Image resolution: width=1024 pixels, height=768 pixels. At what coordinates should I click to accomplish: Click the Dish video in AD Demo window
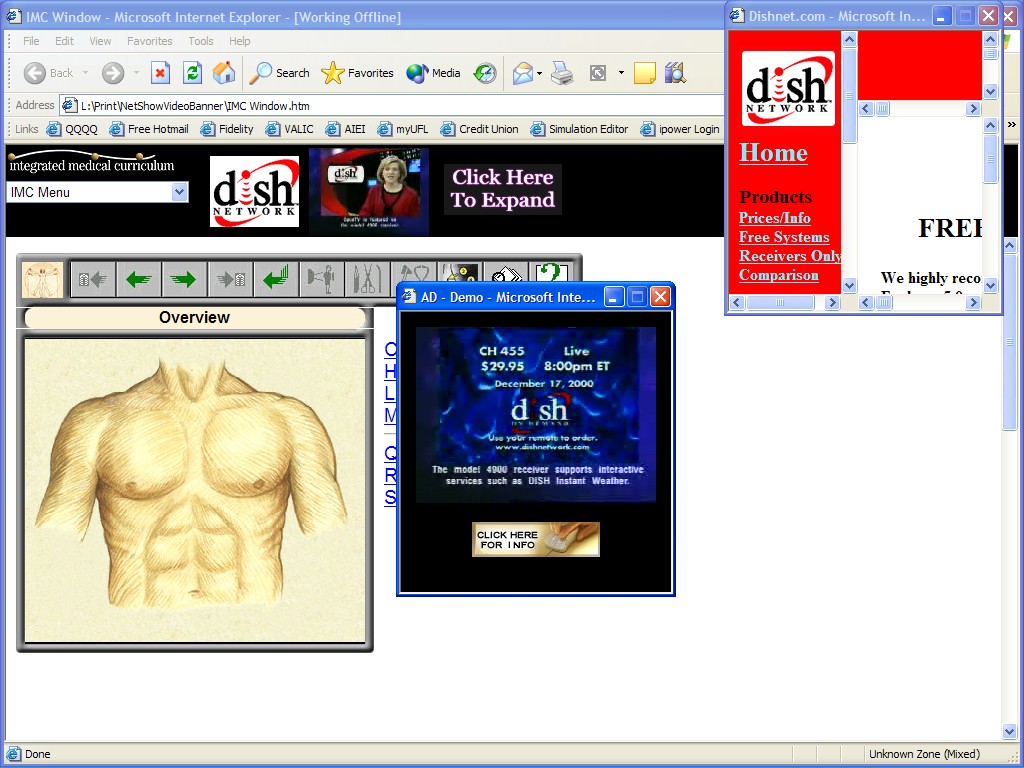click(536, 415)
